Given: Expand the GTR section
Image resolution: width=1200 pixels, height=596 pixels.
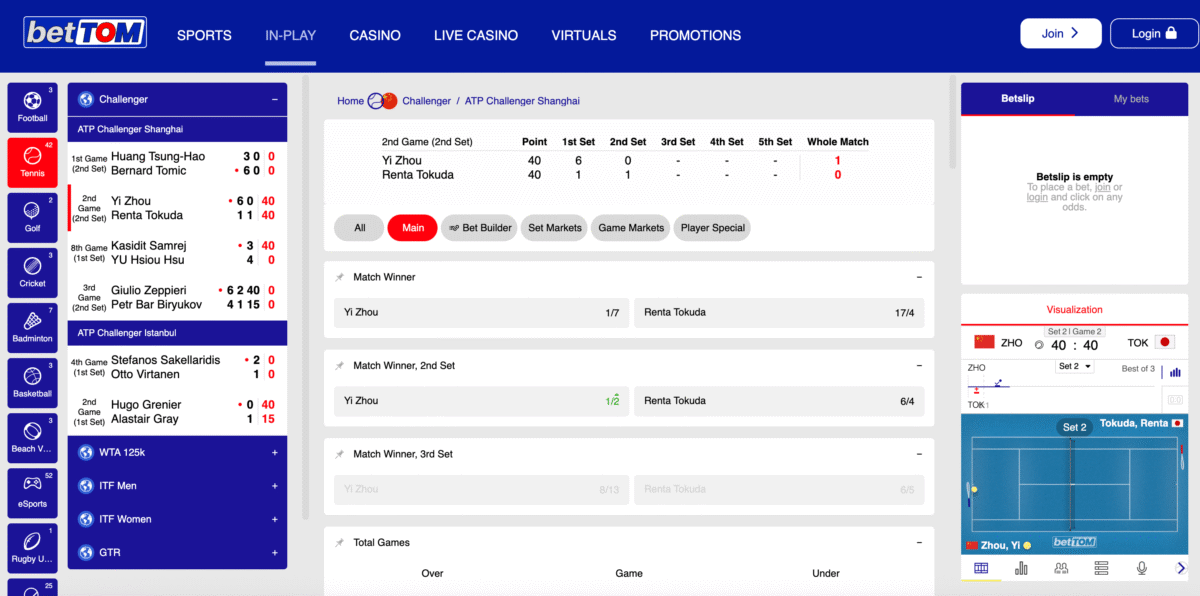Looking at the screenshot, I should tap(274, 552).
